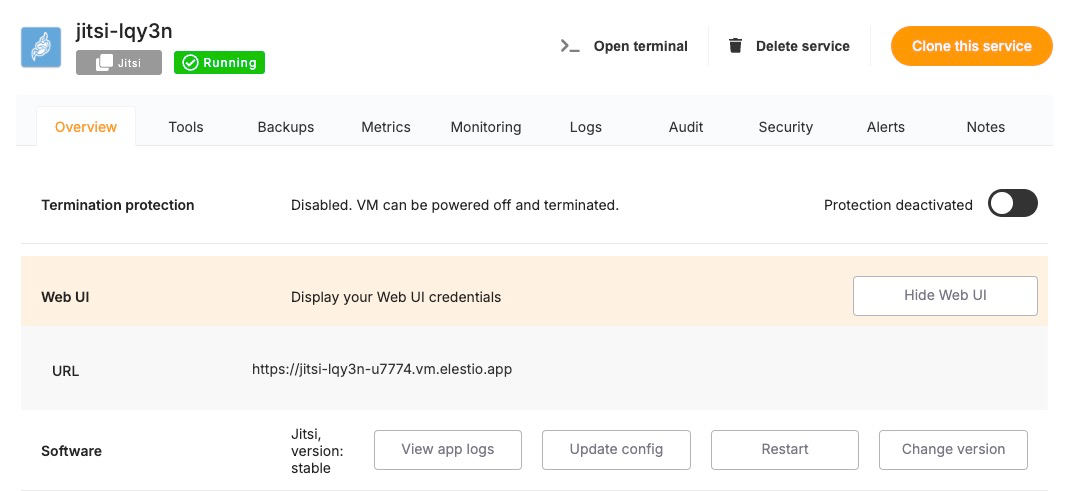Click the terminal prompt icon

[x=569, y=46]
